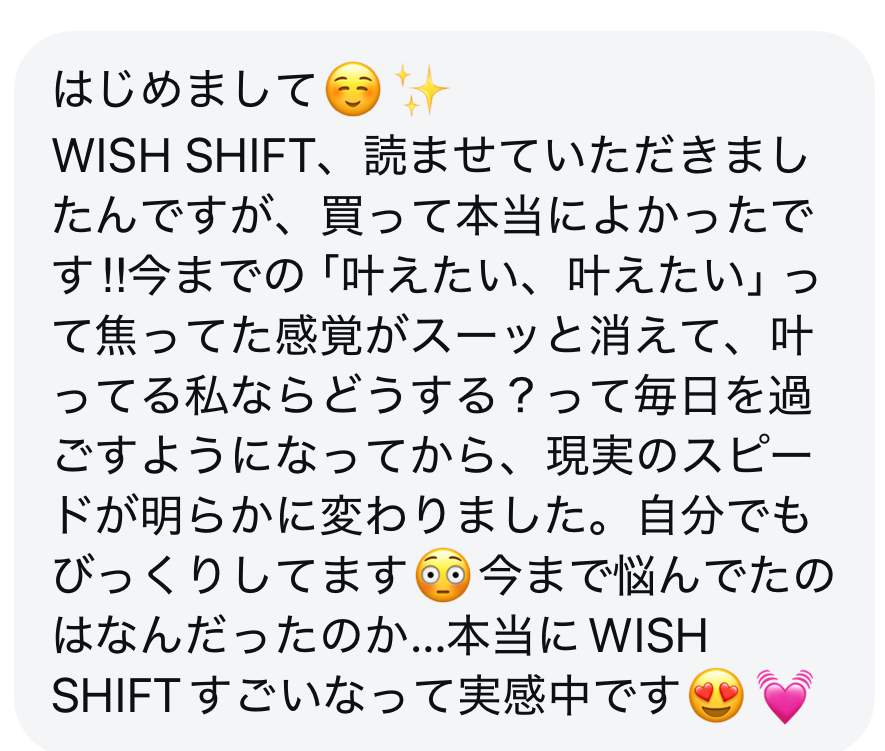This screenshot has height=751, width=885.
Task: Click the text 現実のスピード
Action: 678,455
